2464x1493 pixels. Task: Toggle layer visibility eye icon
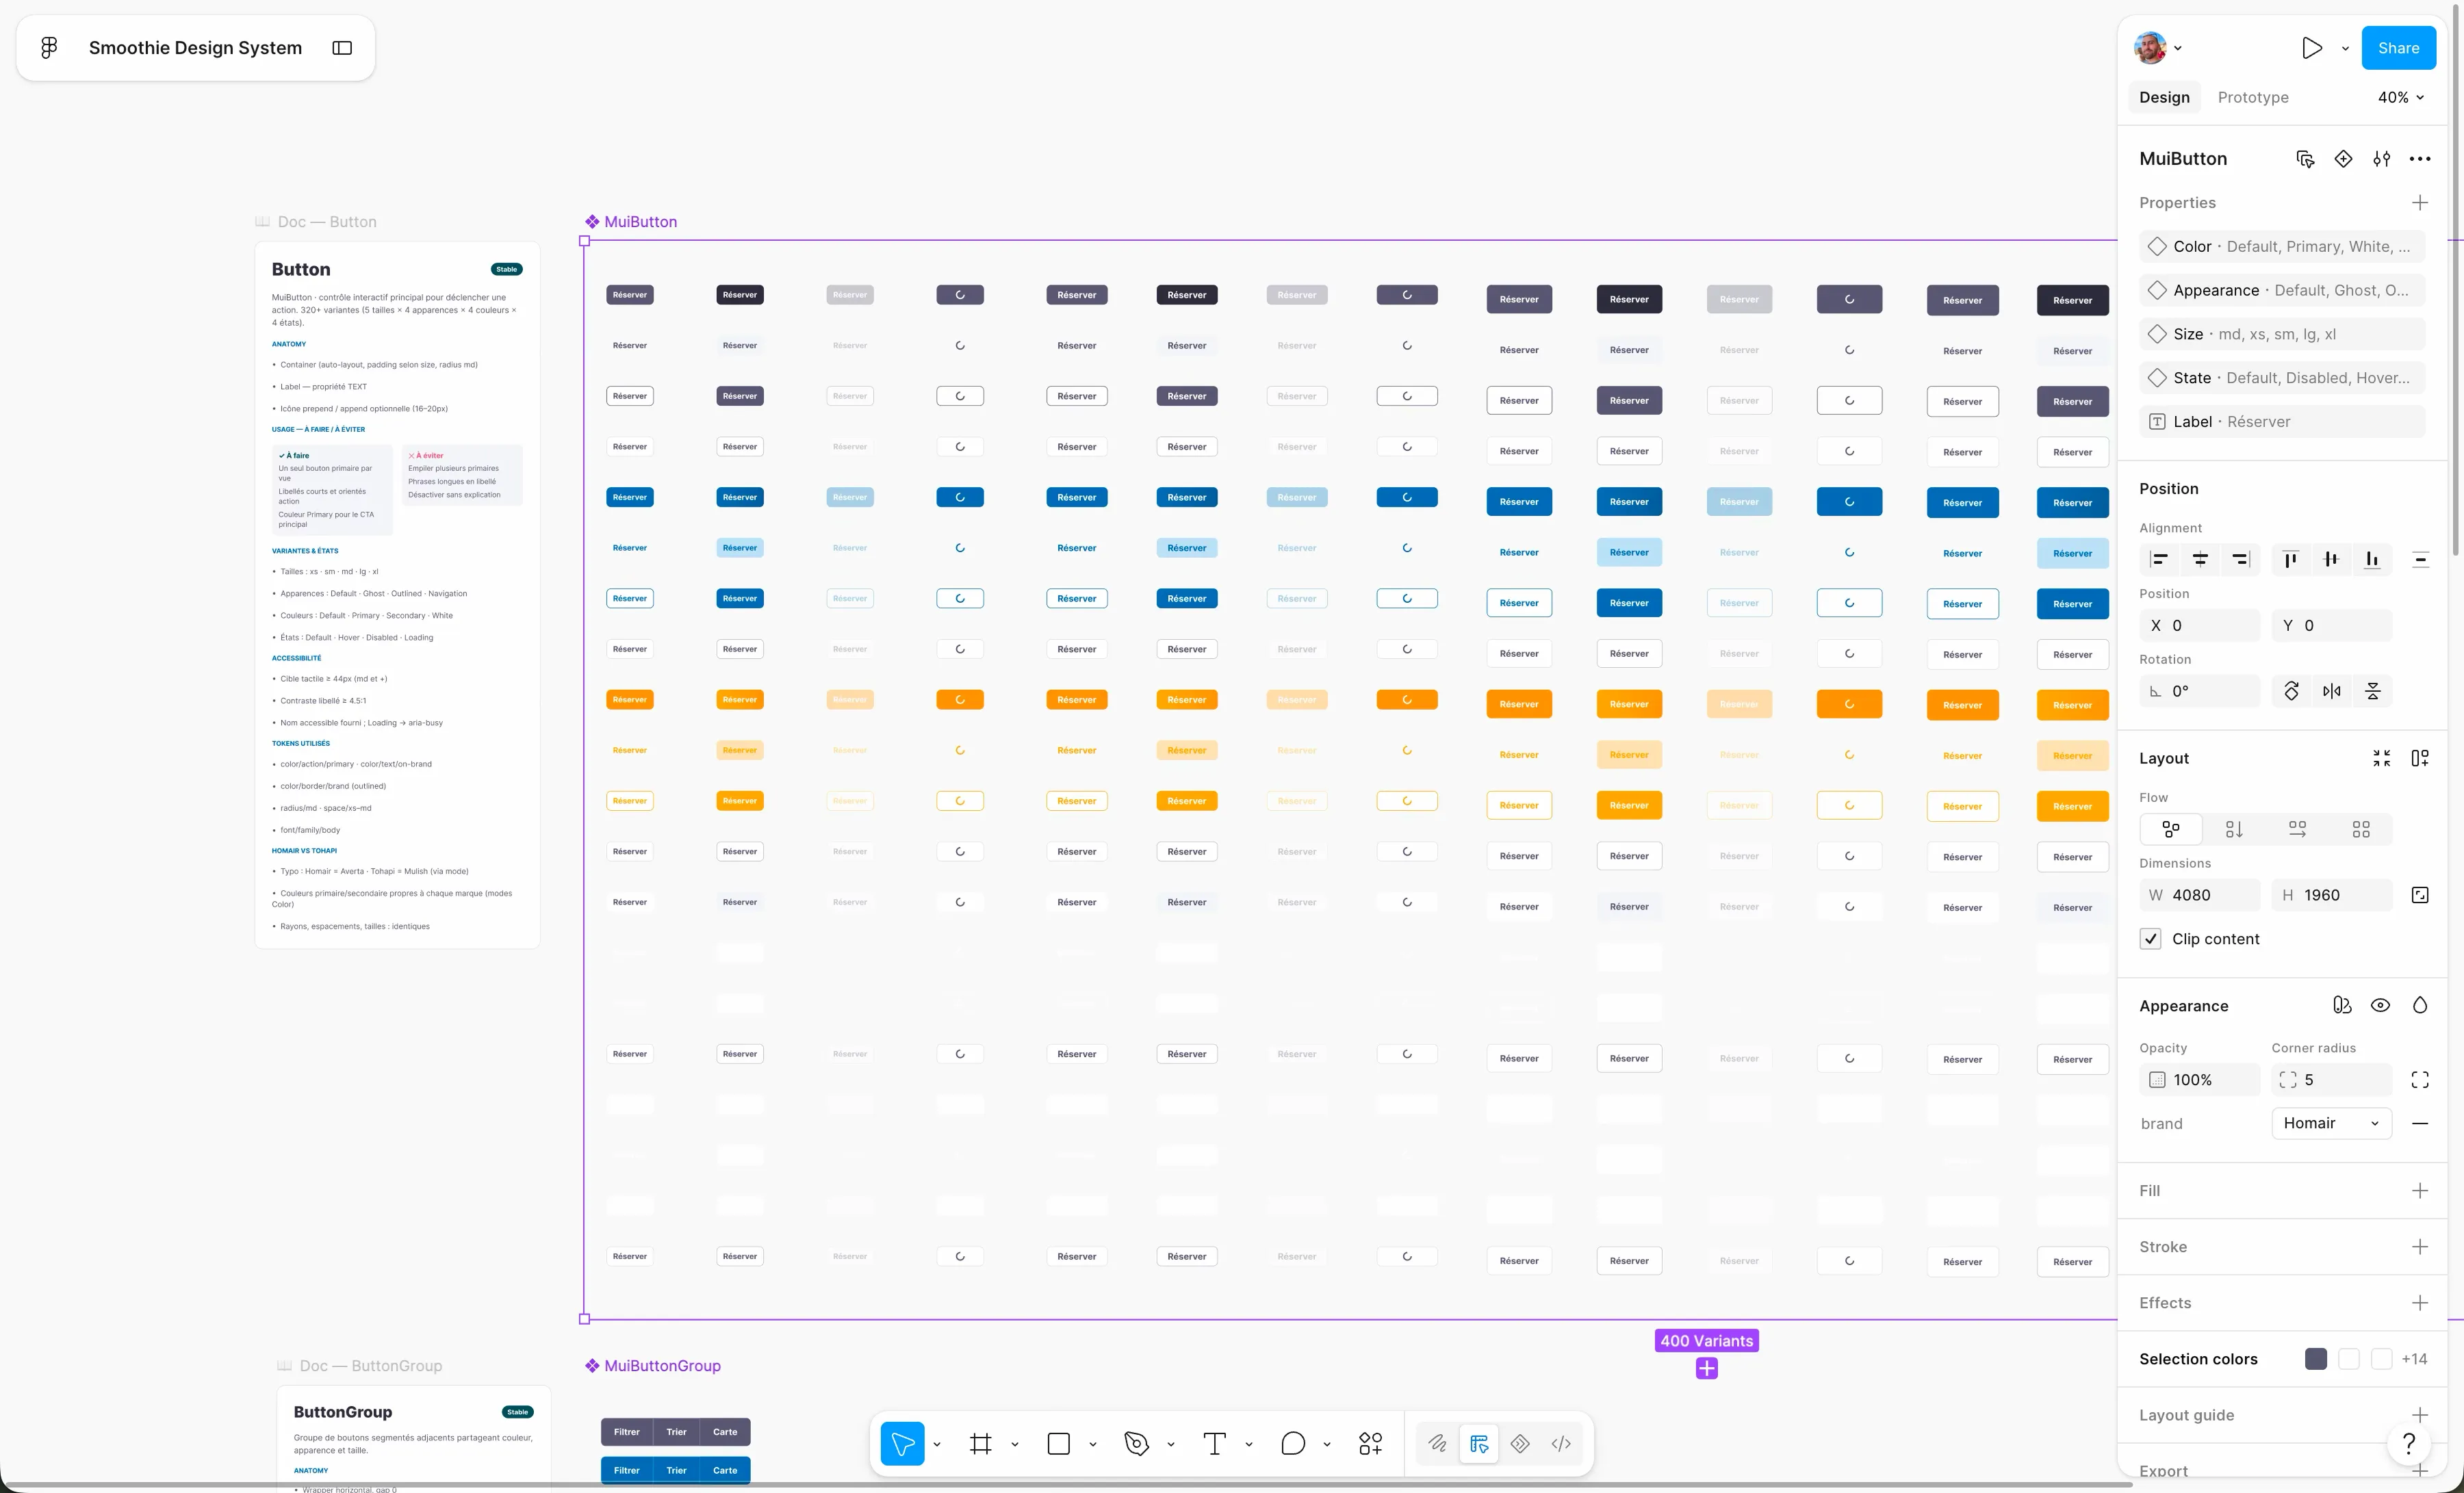pyautogui.click(x=2380, y=1005)
